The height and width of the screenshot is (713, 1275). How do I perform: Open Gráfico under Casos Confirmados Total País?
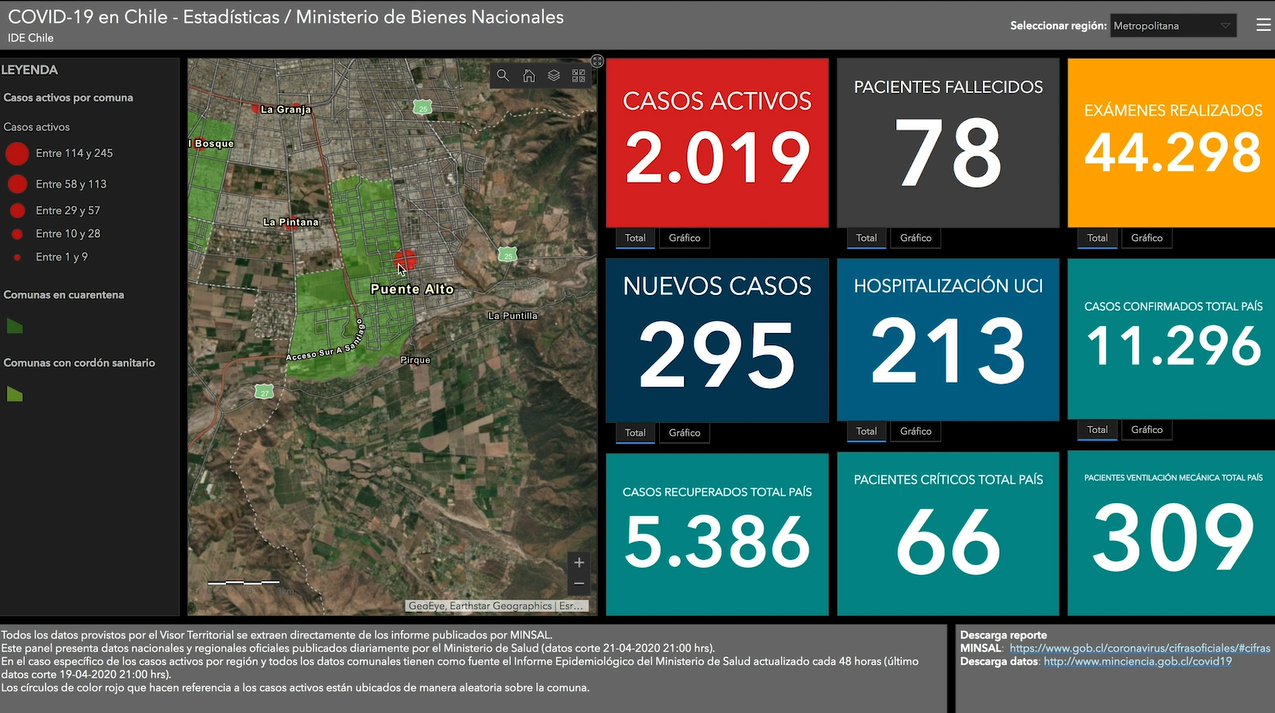[1147, 430]
